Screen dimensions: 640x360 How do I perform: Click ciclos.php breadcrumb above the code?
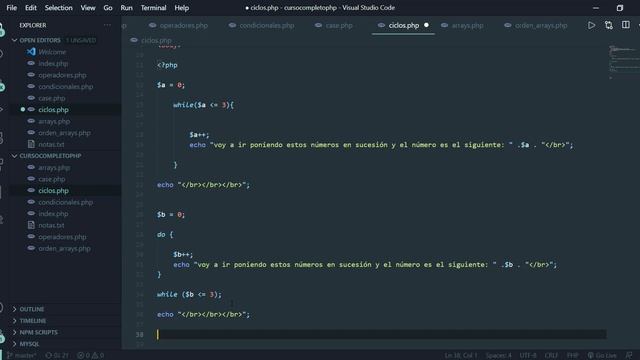pos(151,40)
